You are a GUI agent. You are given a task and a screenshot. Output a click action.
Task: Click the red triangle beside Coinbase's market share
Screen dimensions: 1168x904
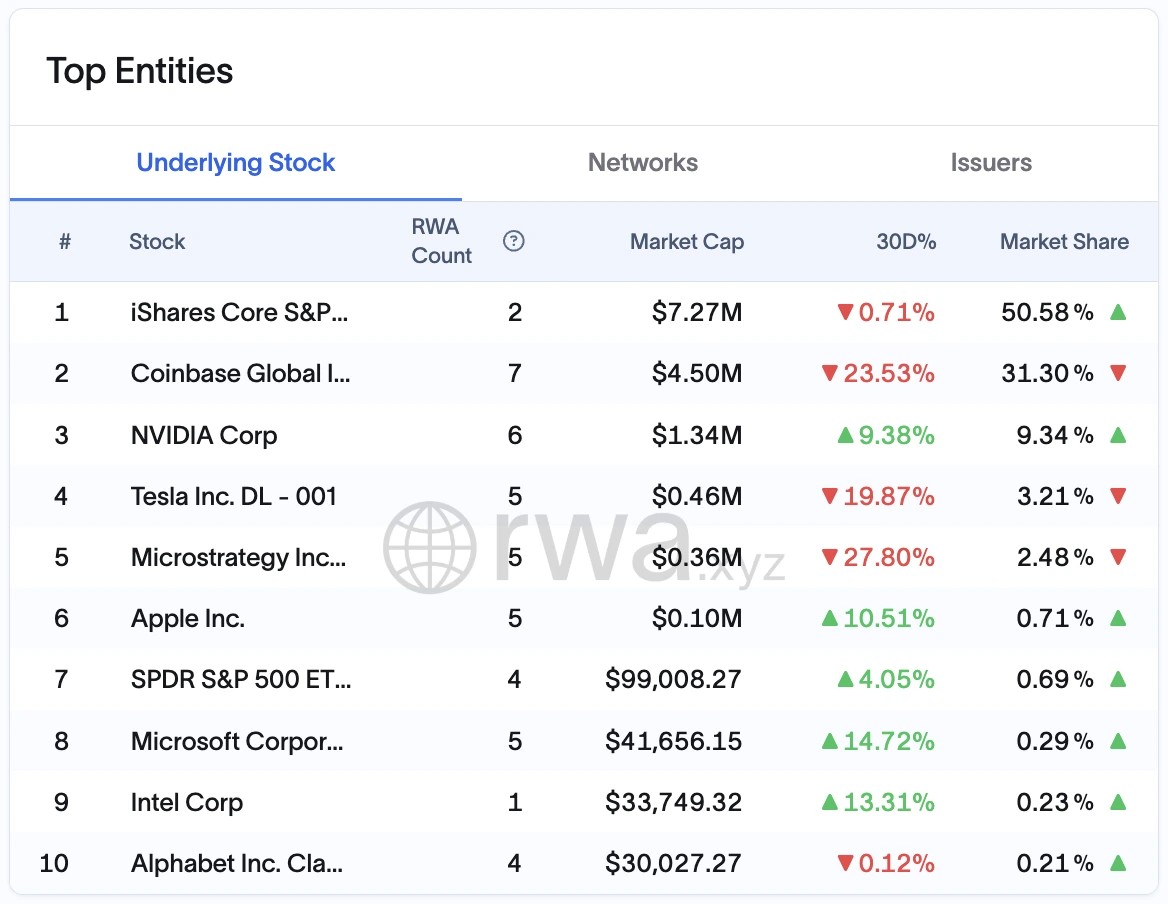tap(1117, 373)
